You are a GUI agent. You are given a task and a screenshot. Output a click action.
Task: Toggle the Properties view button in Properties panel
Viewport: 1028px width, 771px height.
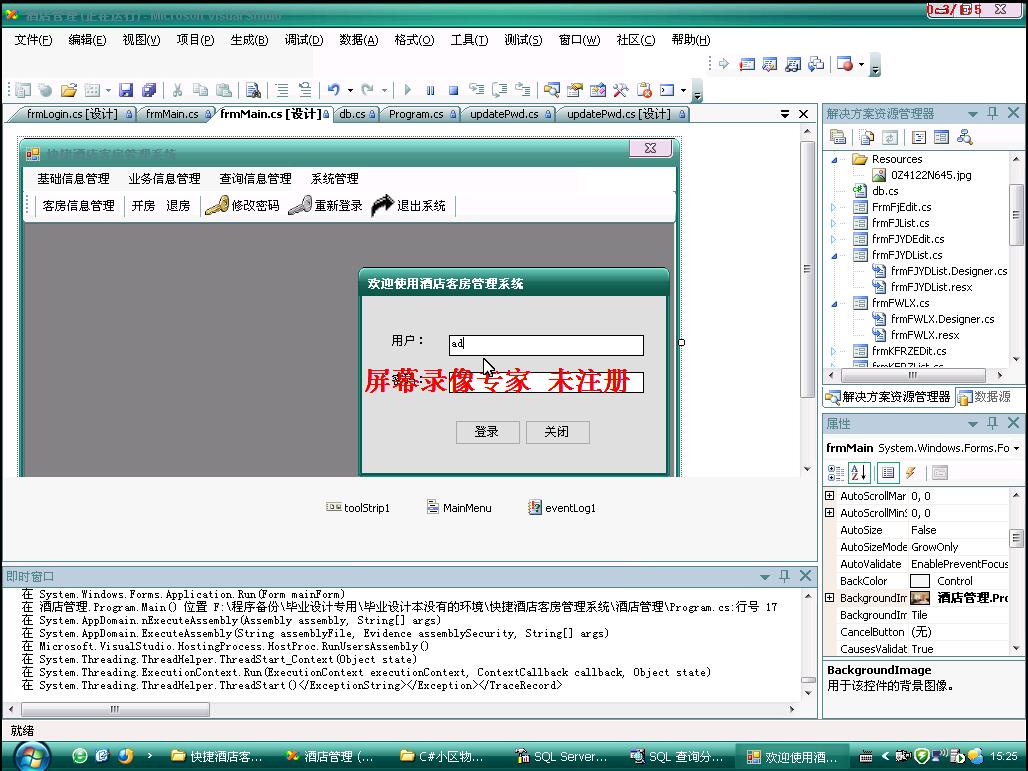[x=888, y=472]
